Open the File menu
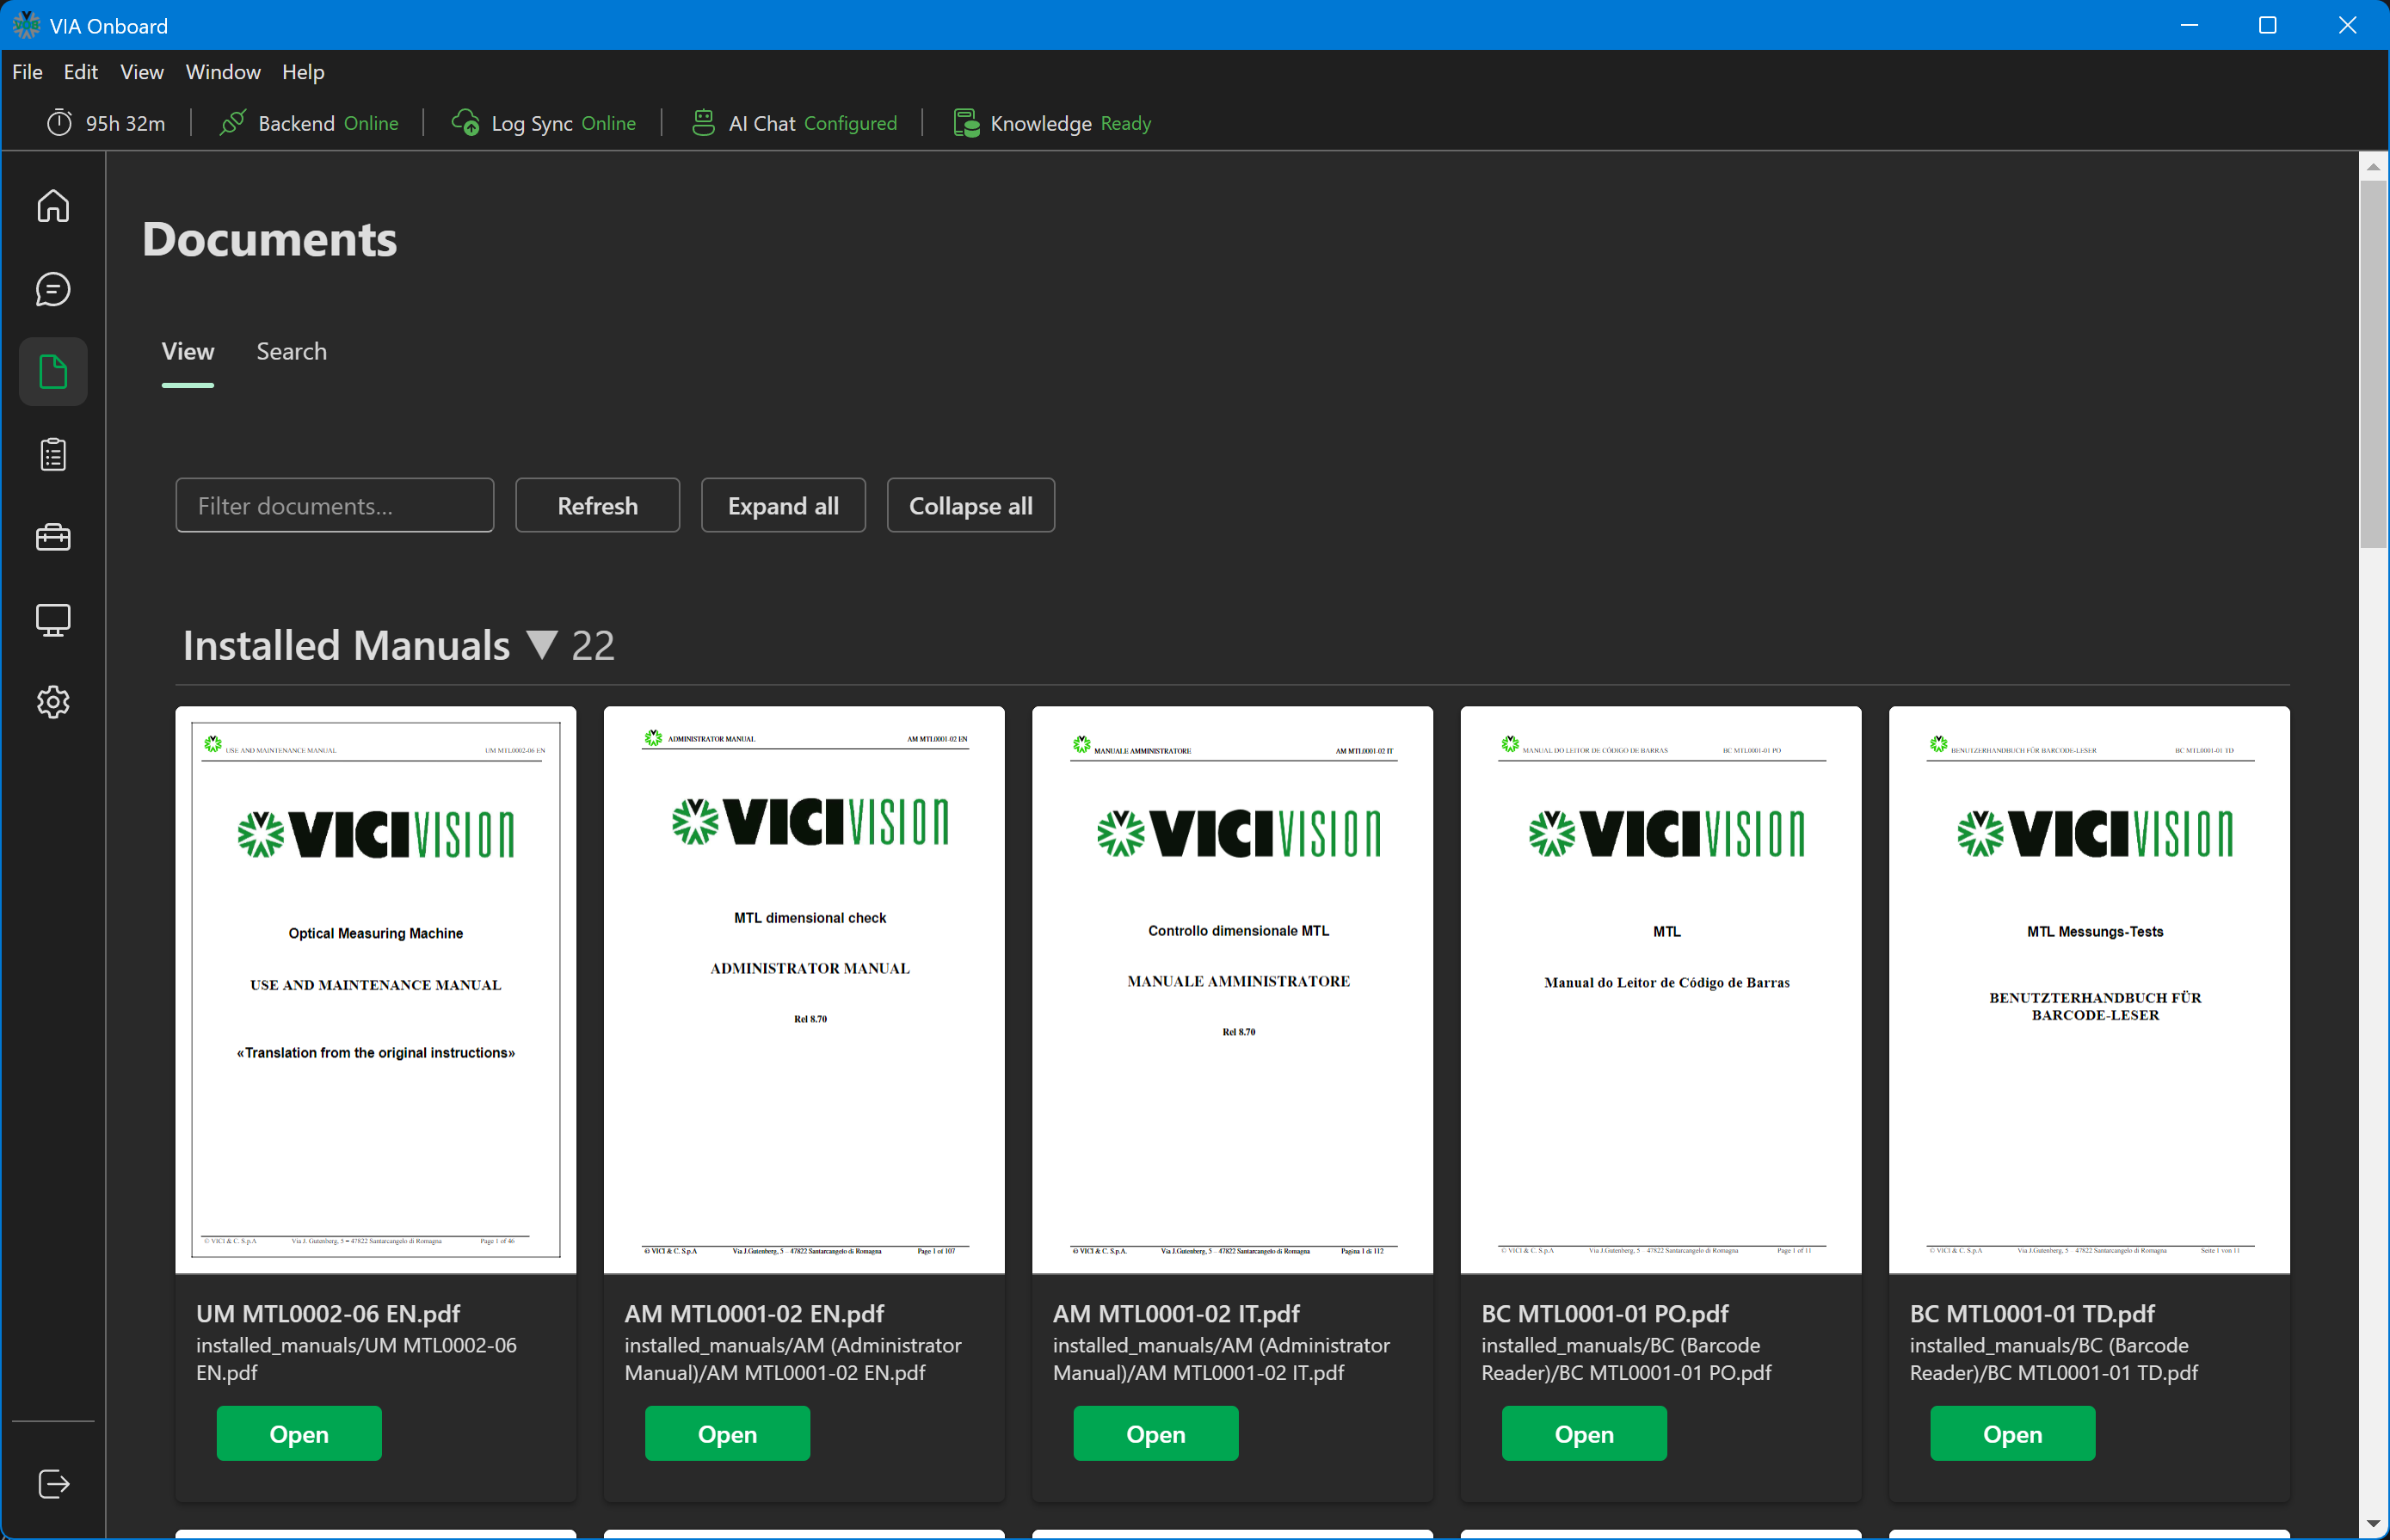 [x=27, y=72]
